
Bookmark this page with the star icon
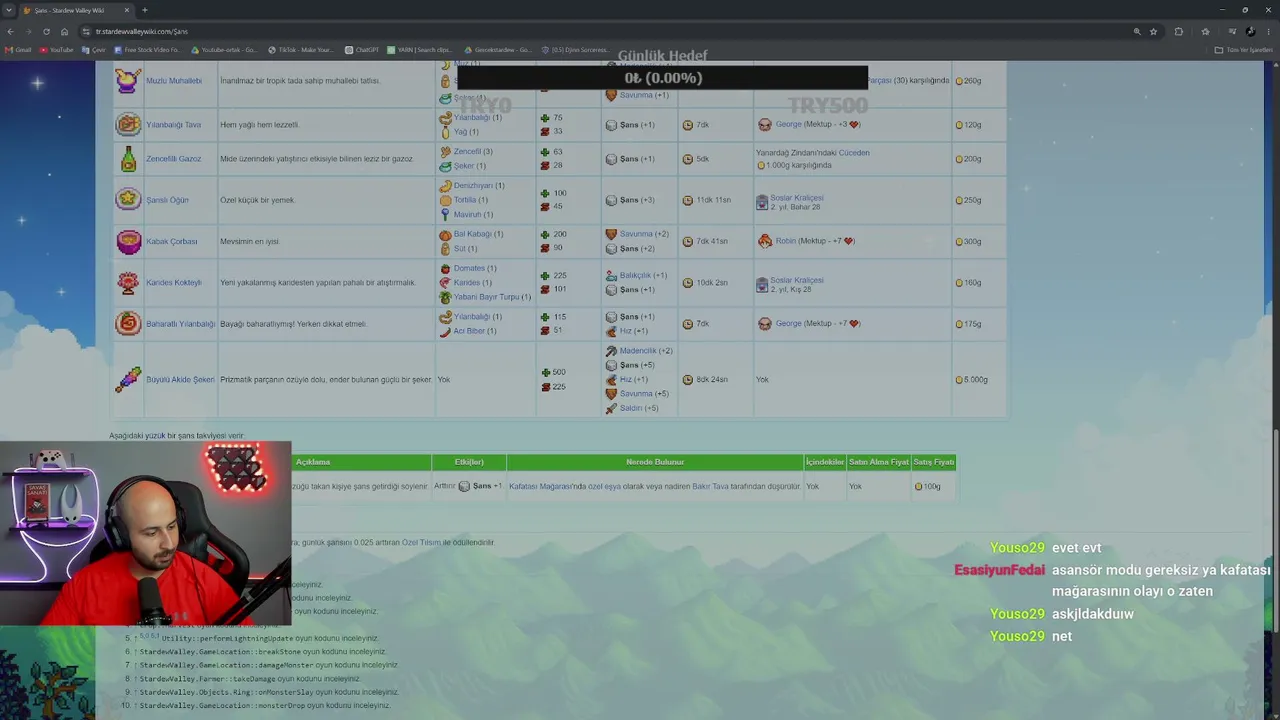coord(1153,31)
